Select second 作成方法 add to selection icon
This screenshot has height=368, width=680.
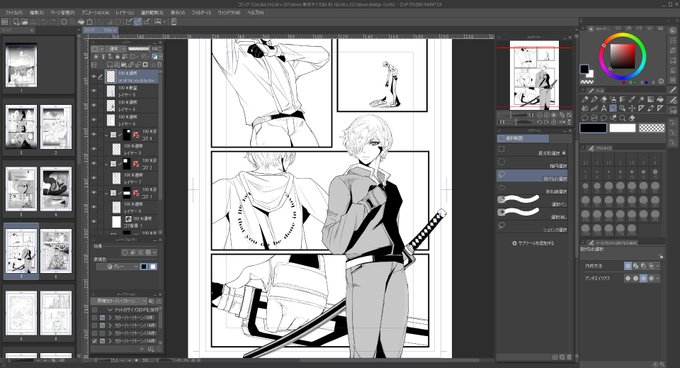tap(636, 266)
